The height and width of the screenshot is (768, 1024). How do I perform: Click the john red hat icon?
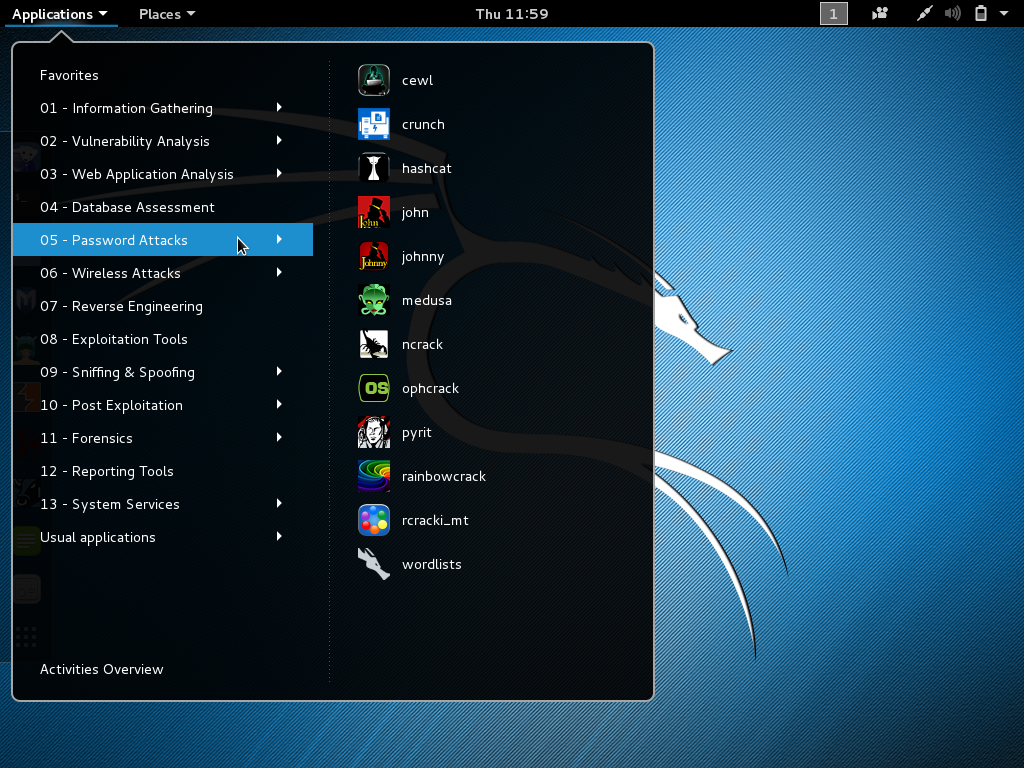pyautogui.click(x=374, y=212)
